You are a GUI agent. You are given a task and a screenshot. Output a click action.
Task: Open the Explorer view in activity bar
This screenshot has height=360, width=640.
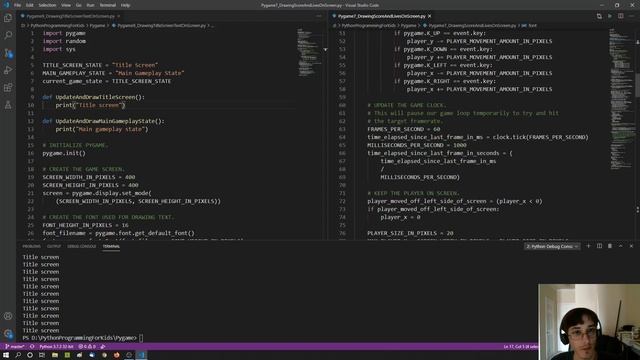click(8, 18)
